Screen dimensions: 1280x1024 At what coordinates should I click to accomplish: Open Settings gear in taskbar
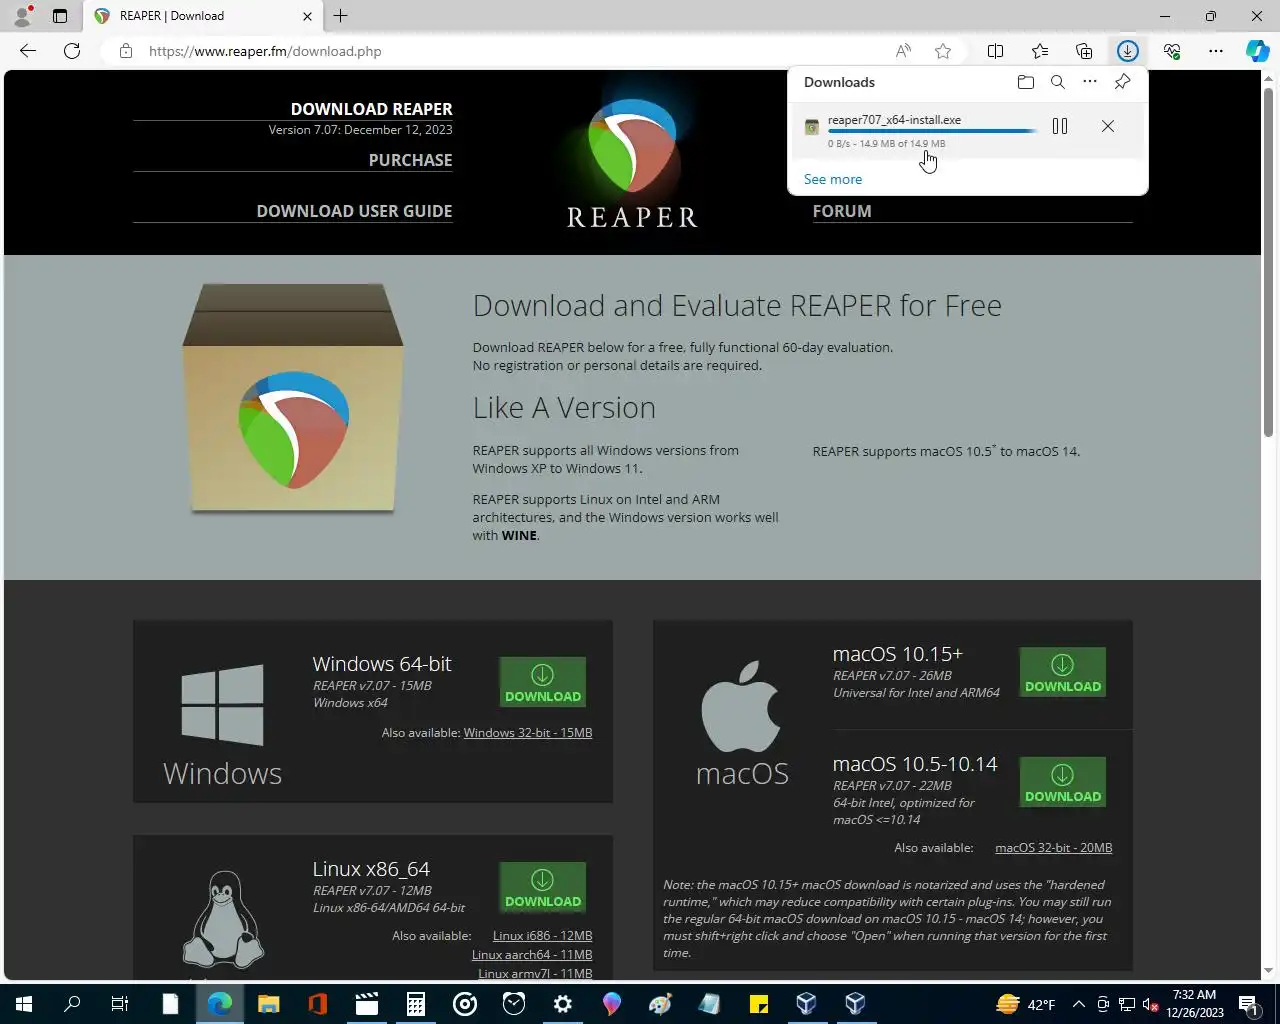(563, 1004)
